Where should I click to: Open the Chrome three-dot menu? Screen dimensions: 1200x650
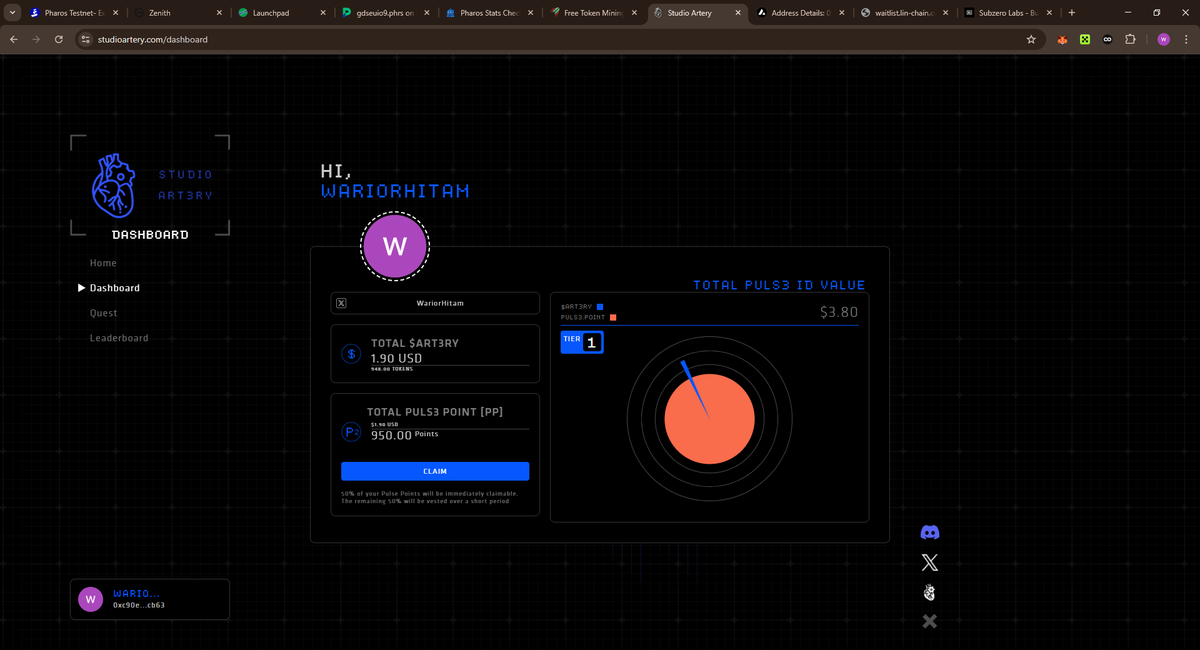coord(1185,39)
